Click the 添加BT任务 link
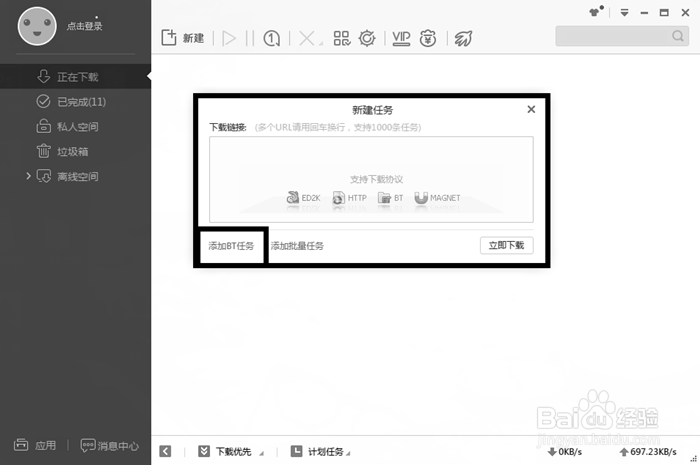This screenshot has height=465, width=700. click(231, 246)
